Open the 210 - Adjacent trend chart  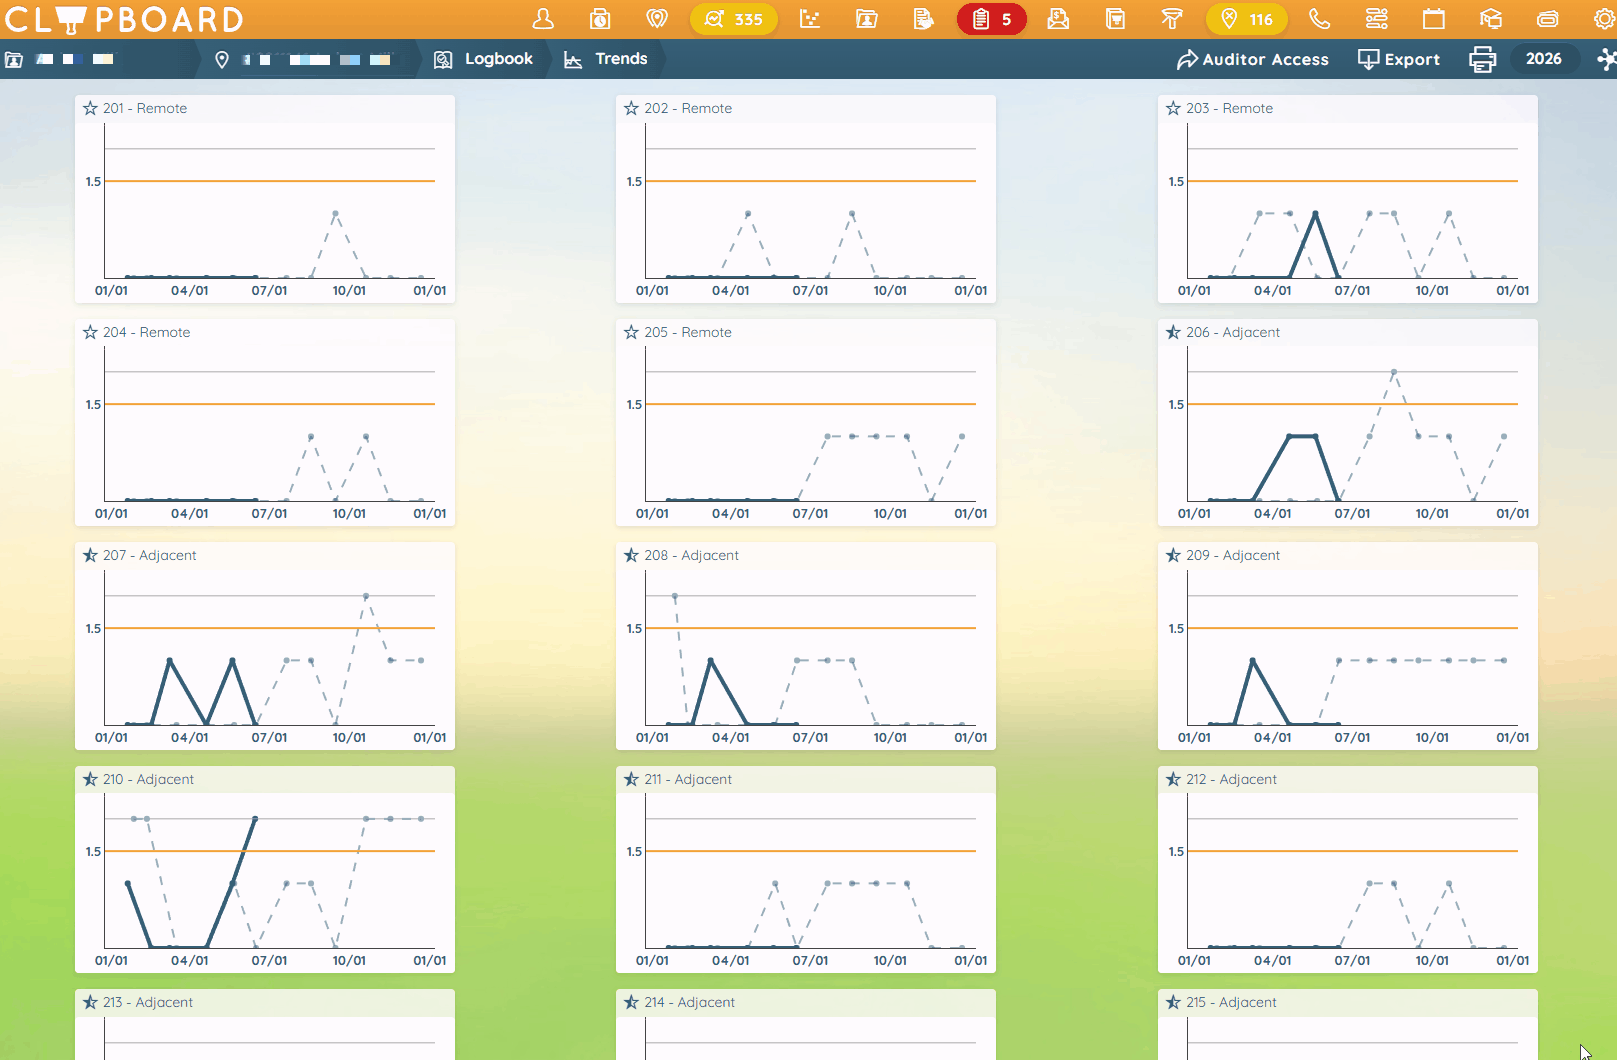[265, 869]
